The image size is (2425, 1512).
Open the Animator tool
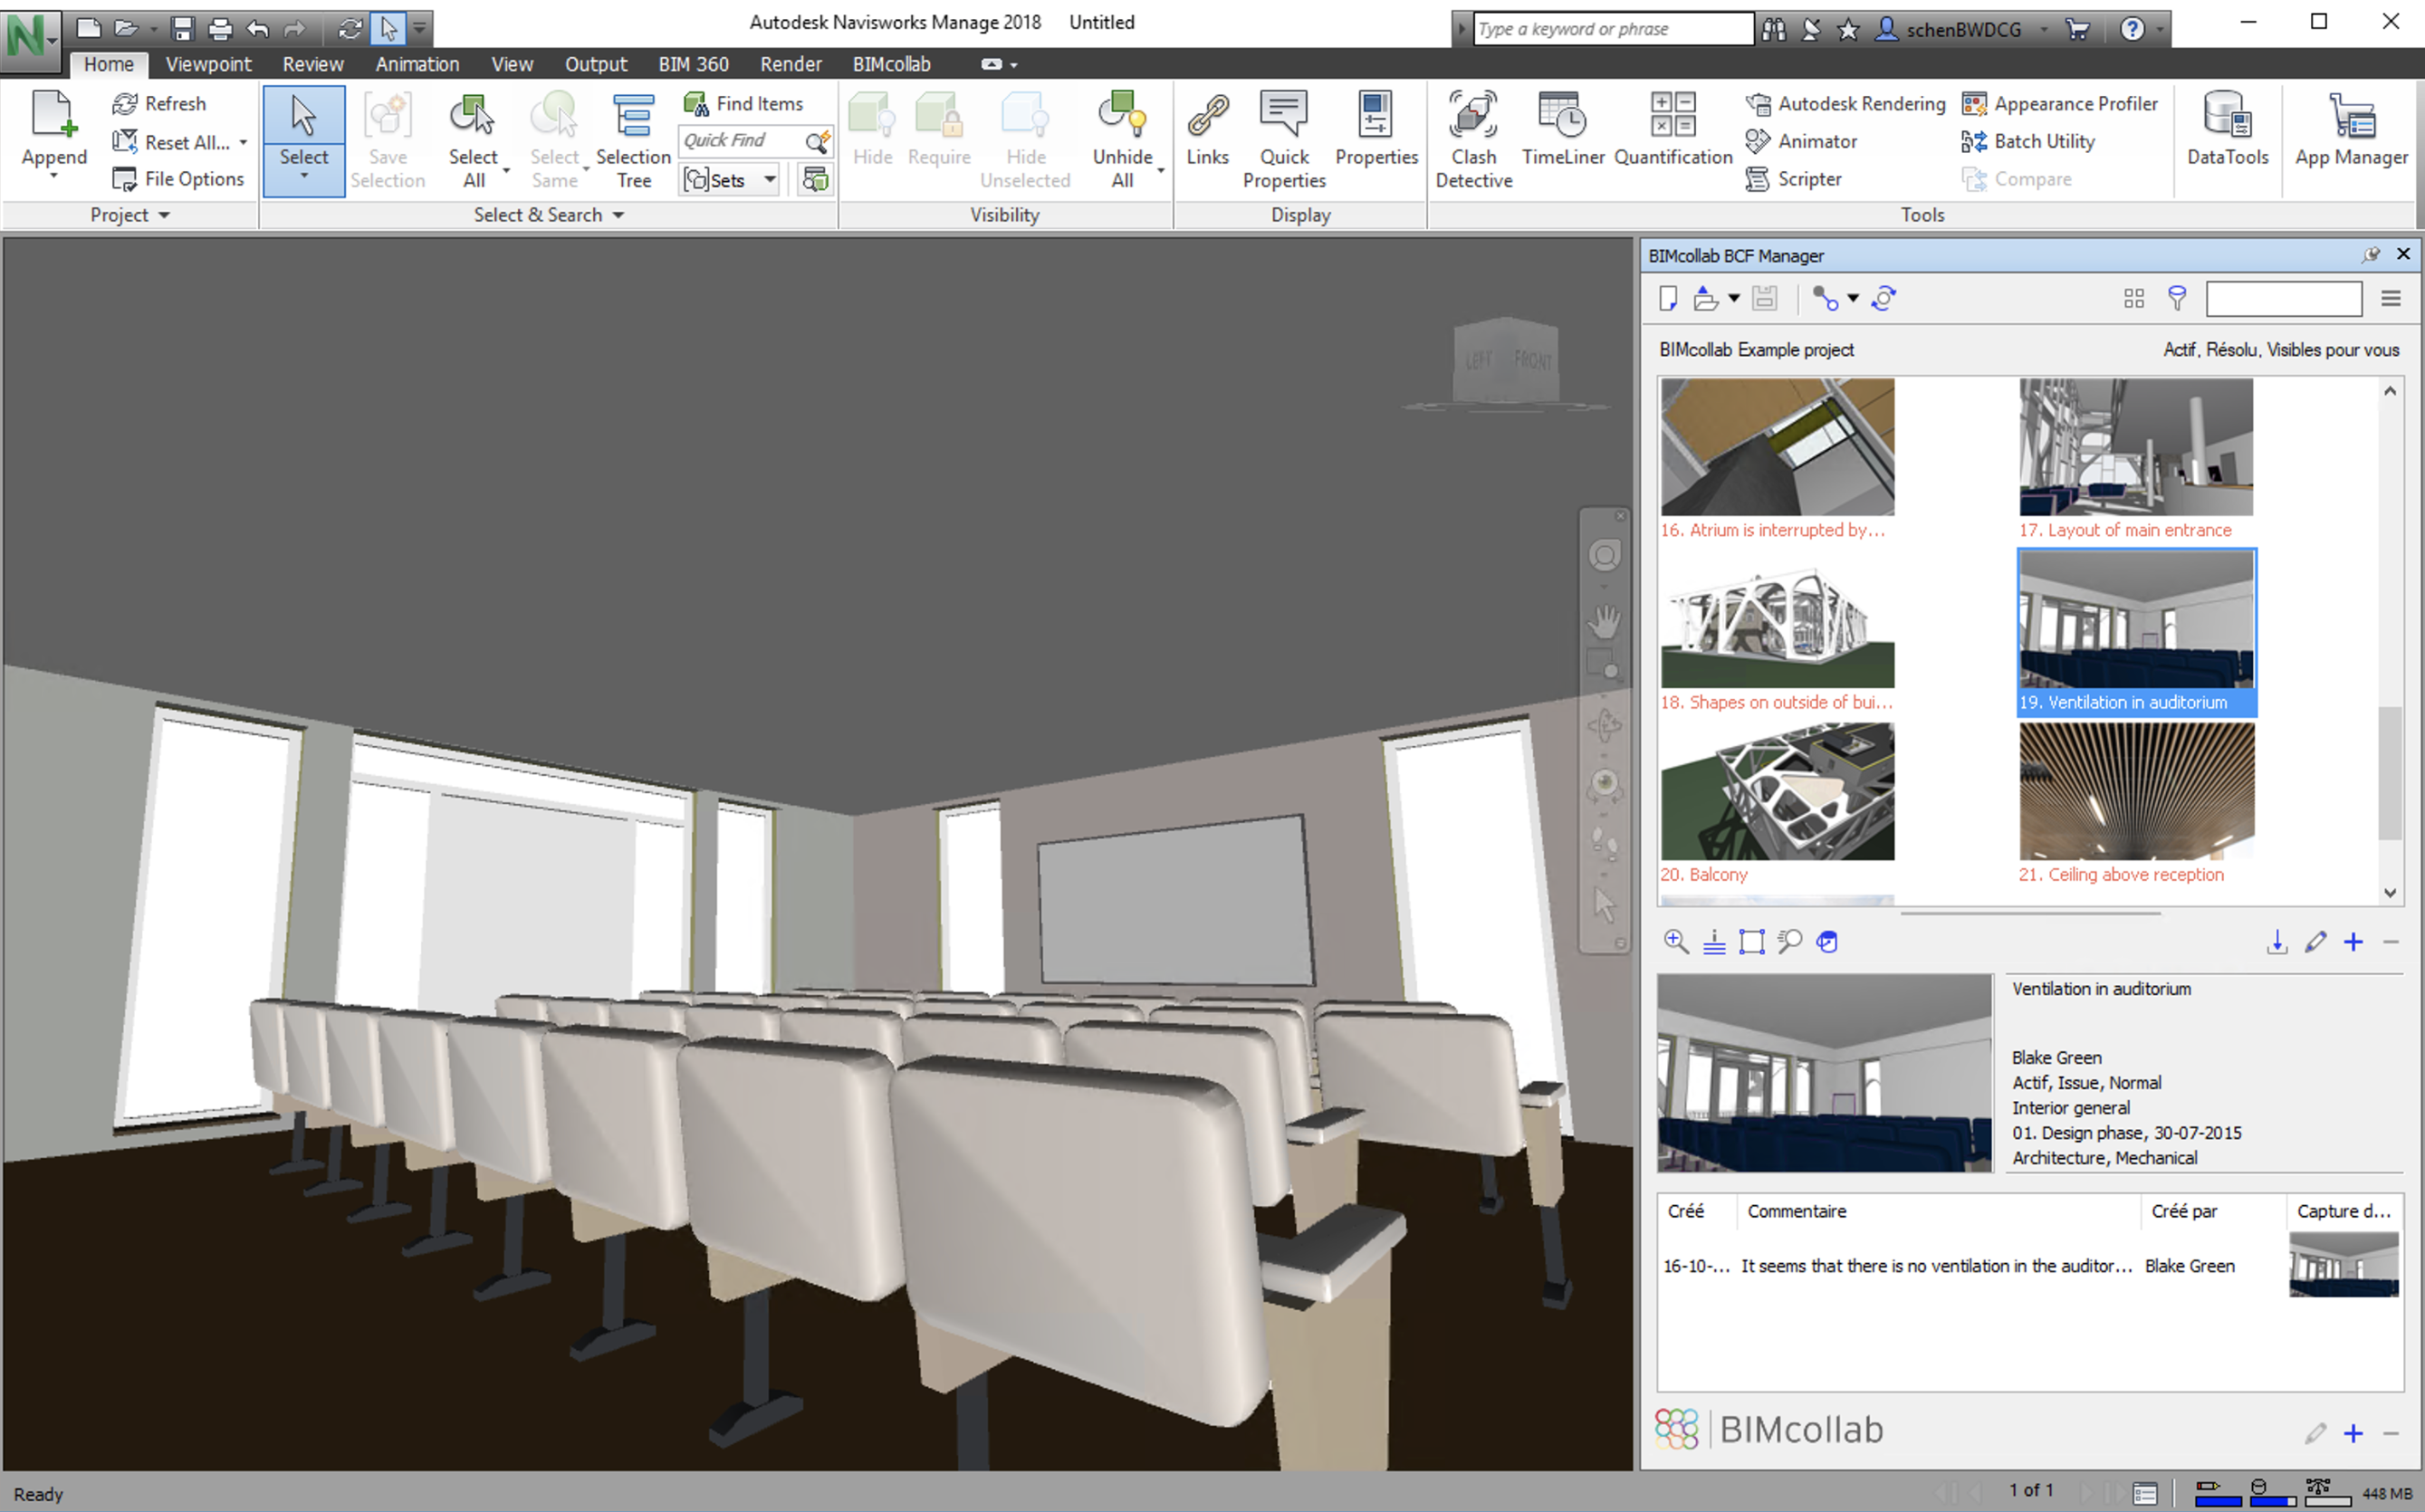[1801, 141]
